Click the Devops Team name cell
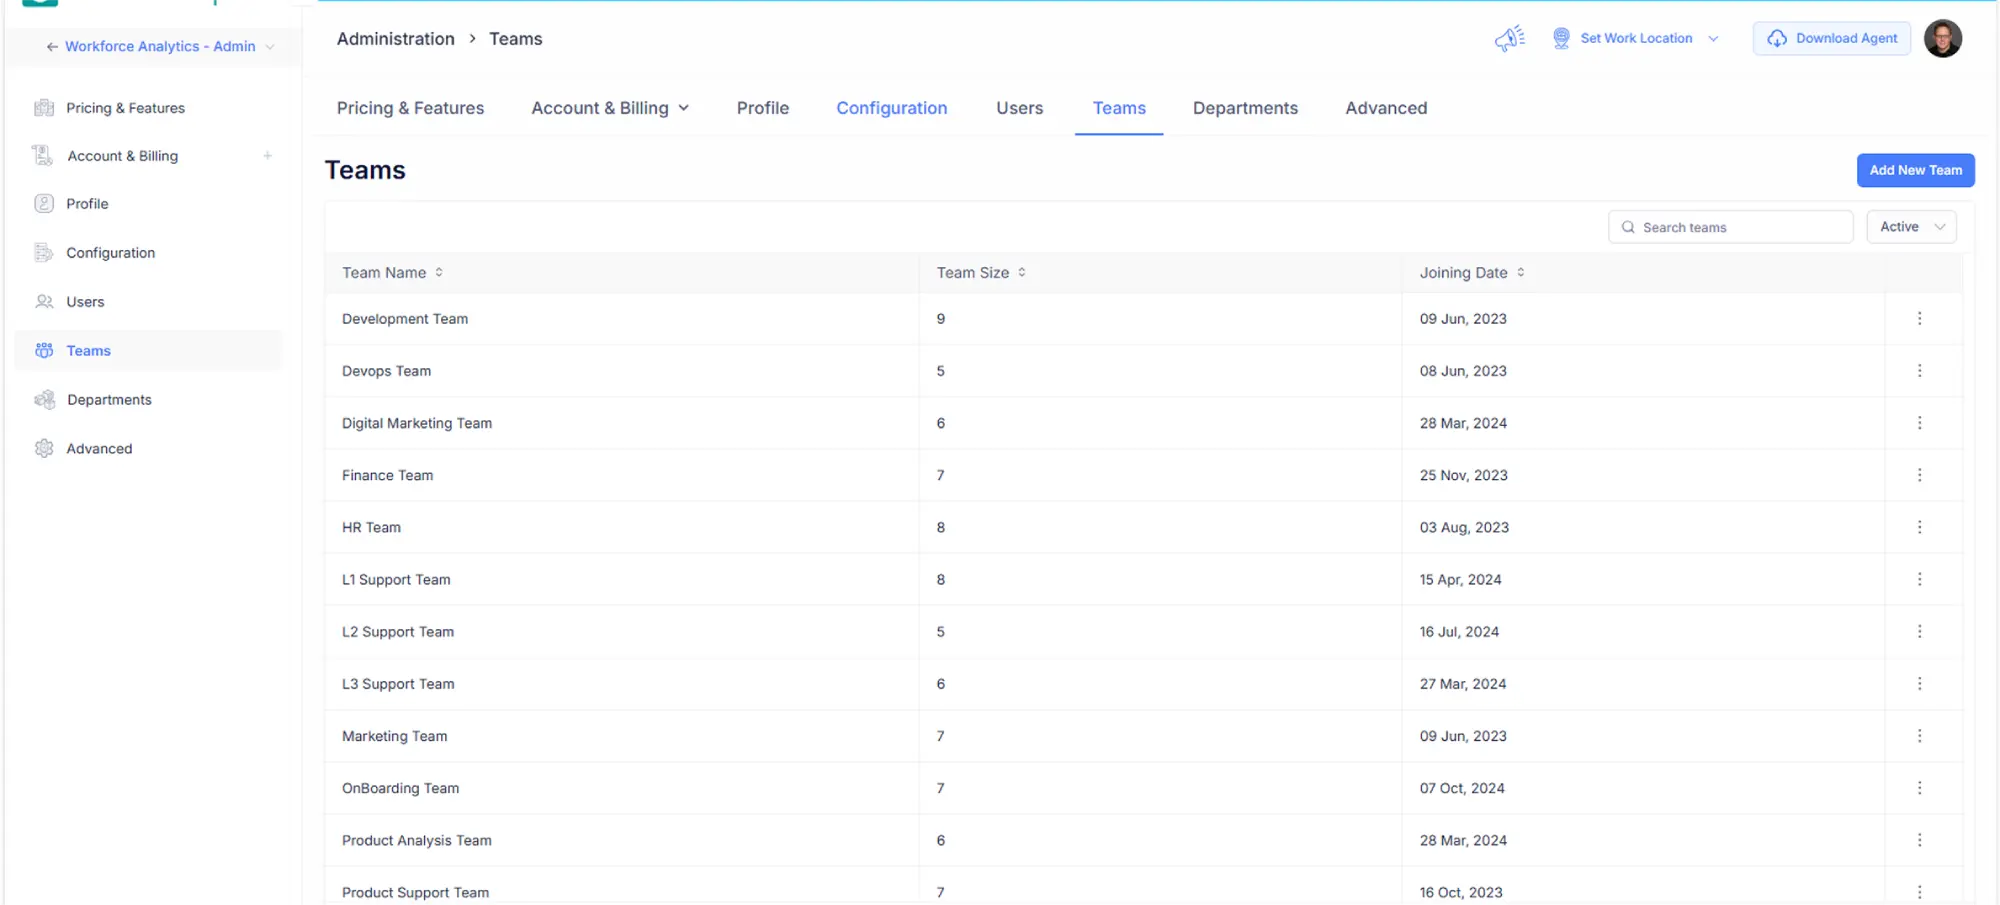Image resolution: width=2000 pixels, height=905 pixels. tap(386, 370)
